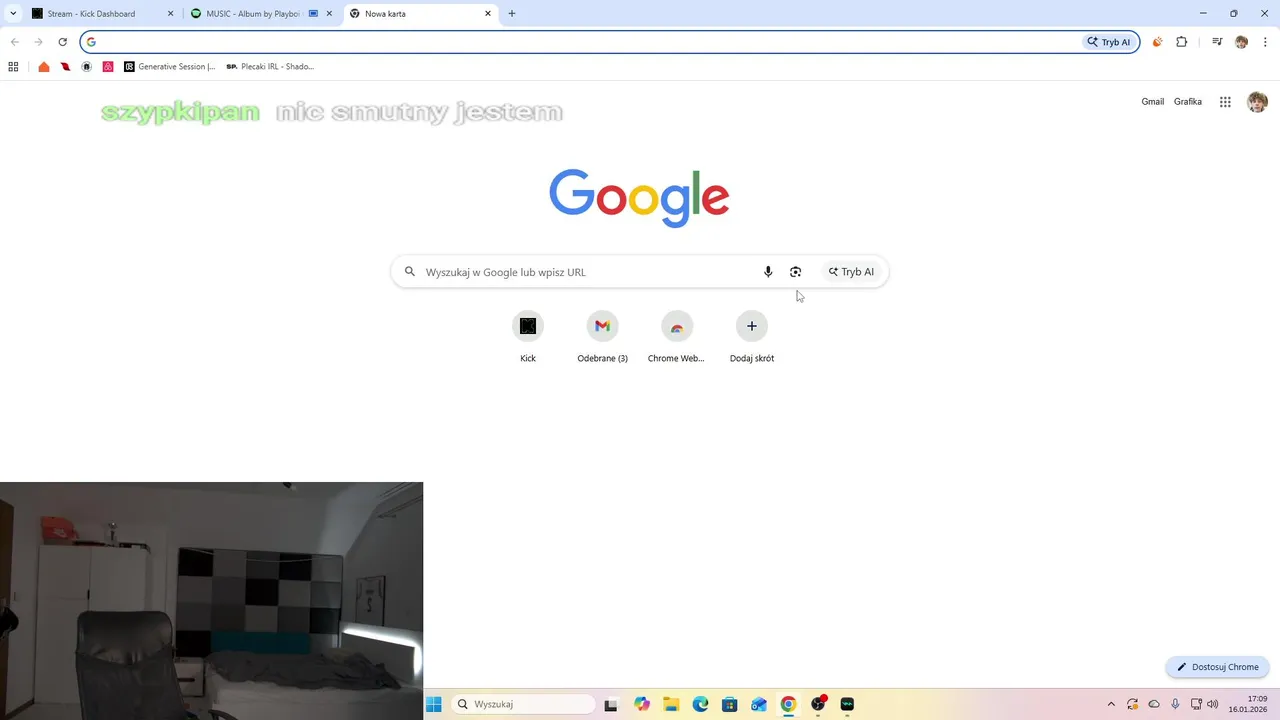Open the orange extension icon in toolbar
The width and height of the screenshot is (1280, 720).
pos(1157,42)
